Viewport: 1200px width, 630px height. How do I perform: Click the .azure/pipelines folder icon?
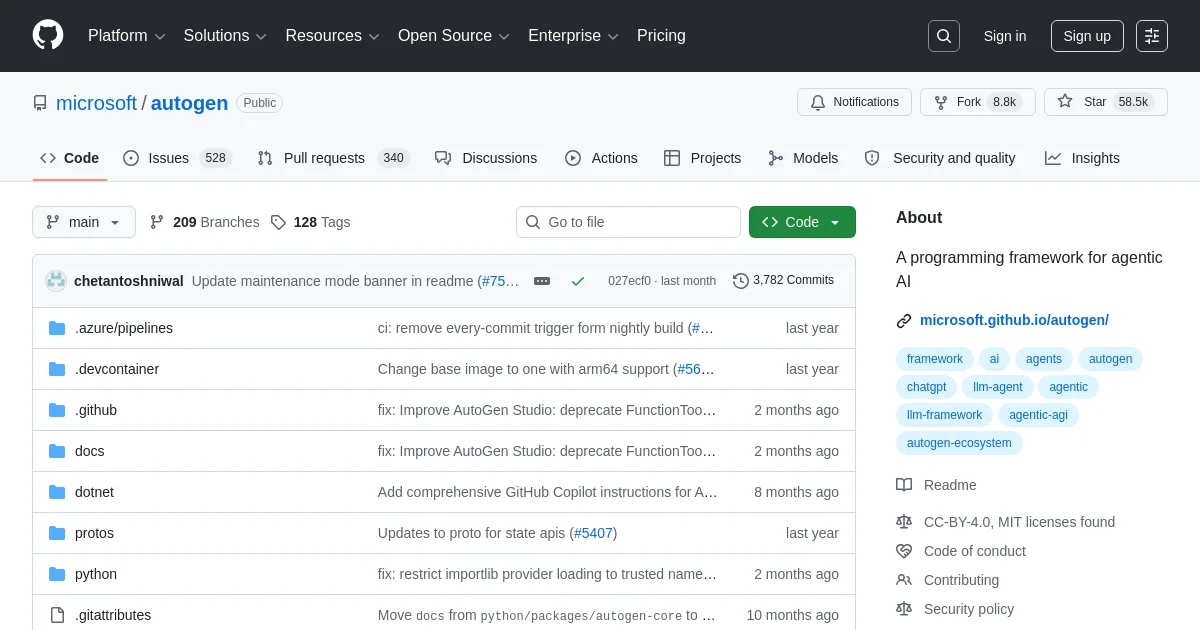[57, 328]
